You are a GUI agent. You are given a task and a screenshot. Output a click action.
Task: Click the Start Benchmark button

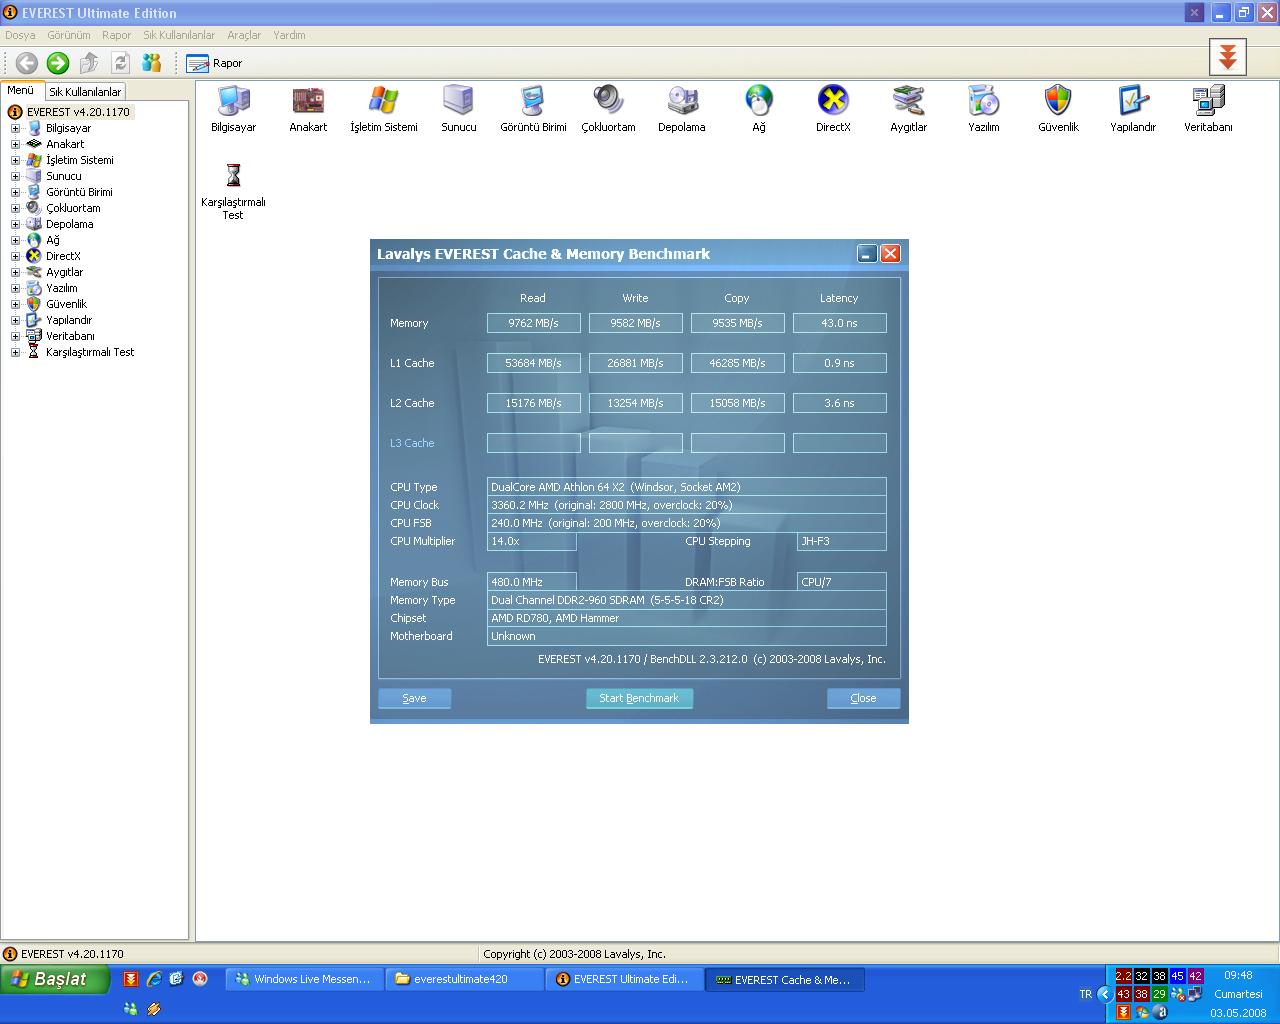point(639,698)
